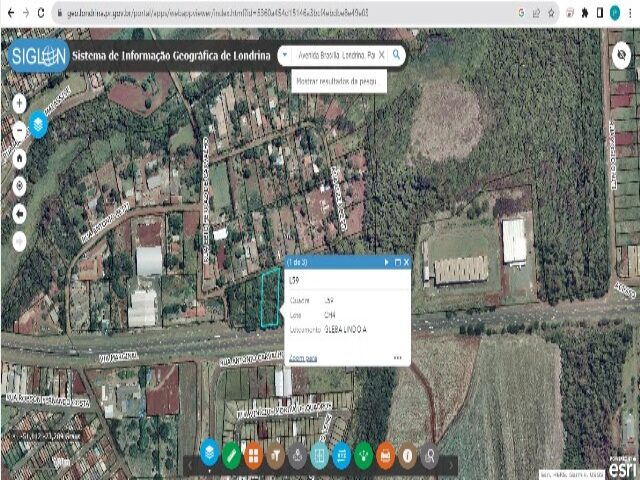Click browser back button
Image resolution: width=640 pixels, height=480 pixels.
point(11,13)
